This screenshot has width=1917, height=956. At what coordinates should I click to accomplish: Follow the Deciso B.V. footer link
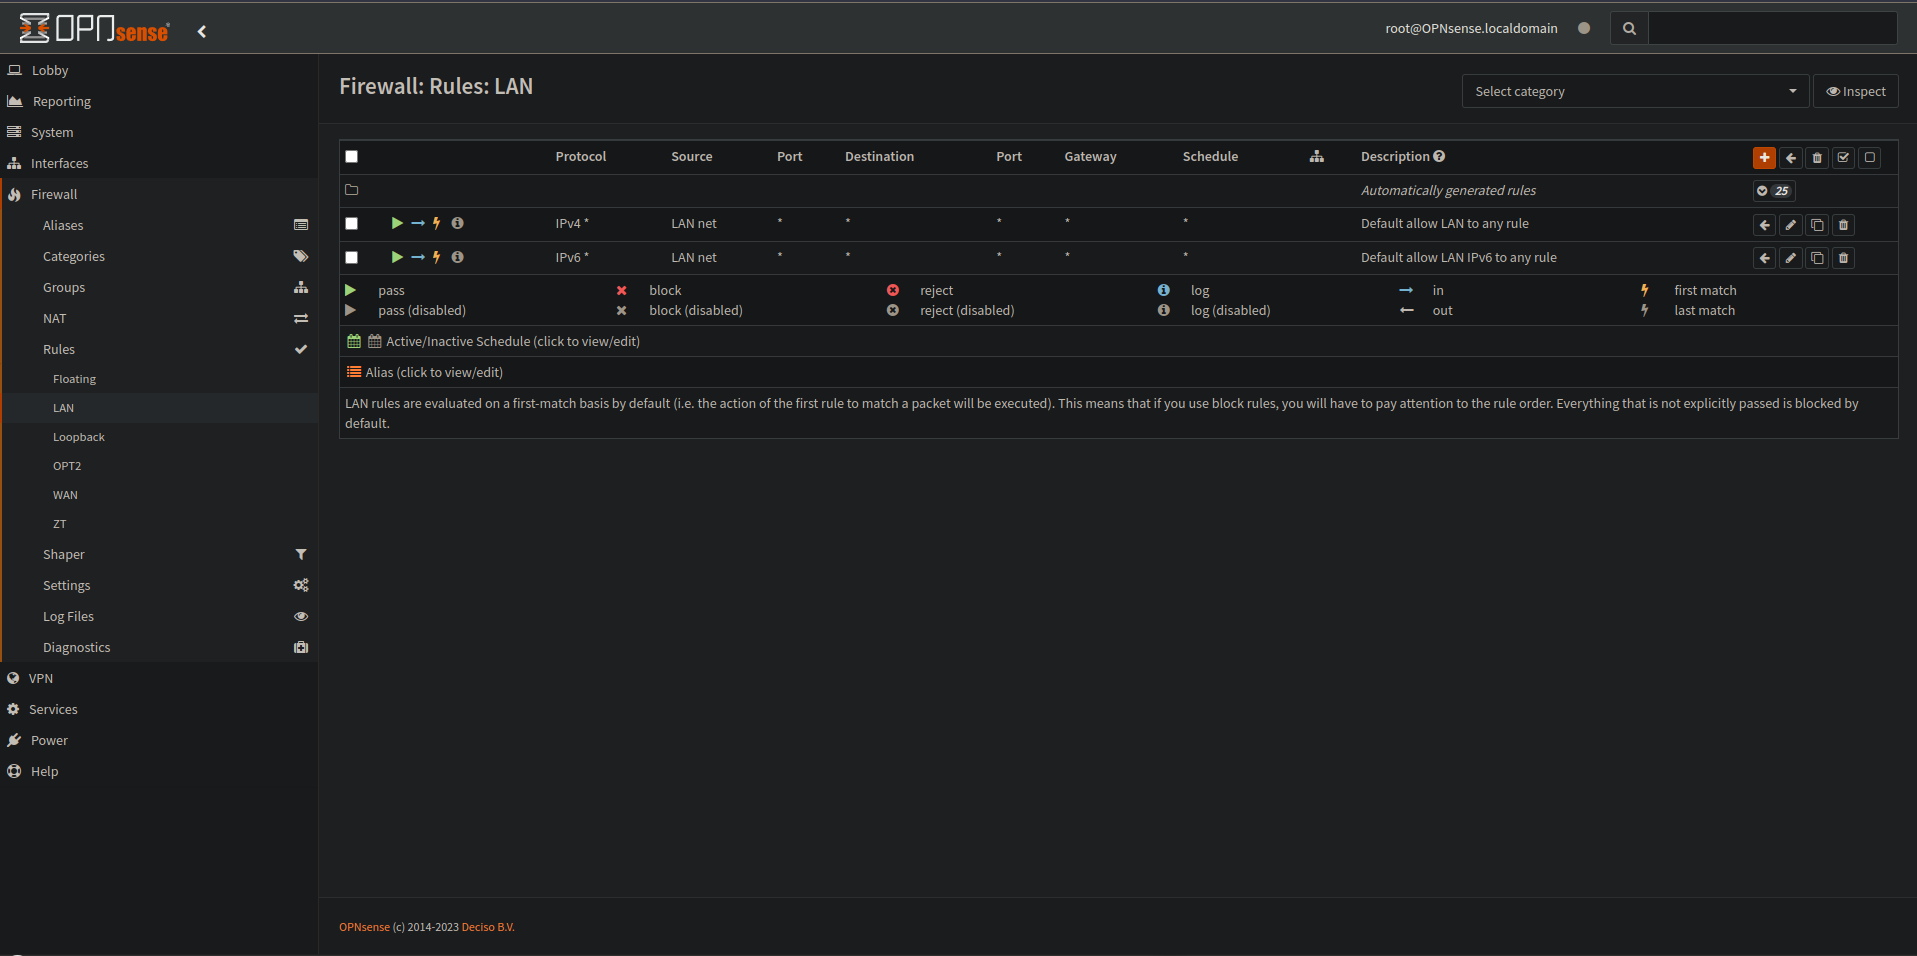click(x=488, y=927)
